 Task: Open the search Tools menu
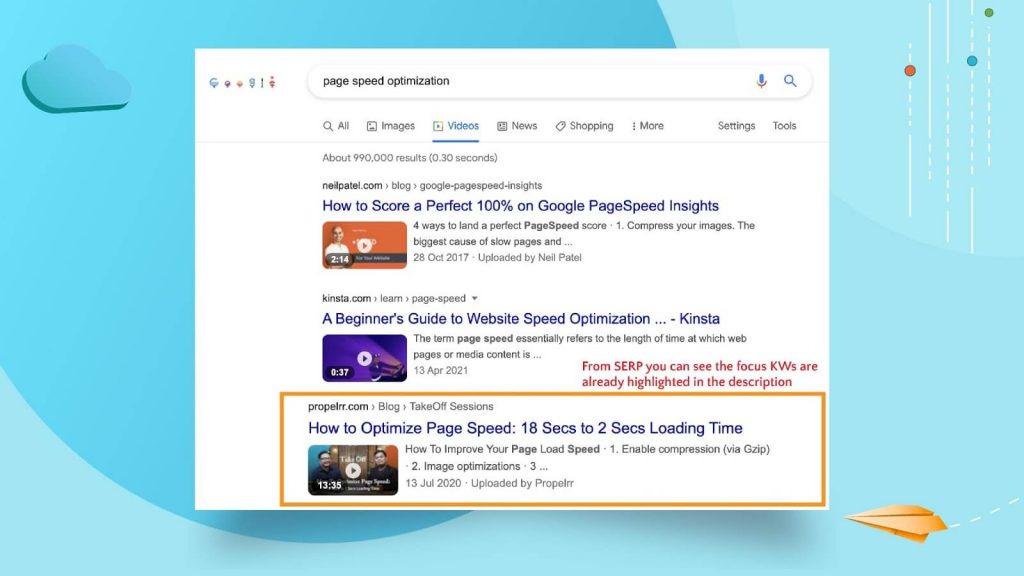[x=784, y=126]
